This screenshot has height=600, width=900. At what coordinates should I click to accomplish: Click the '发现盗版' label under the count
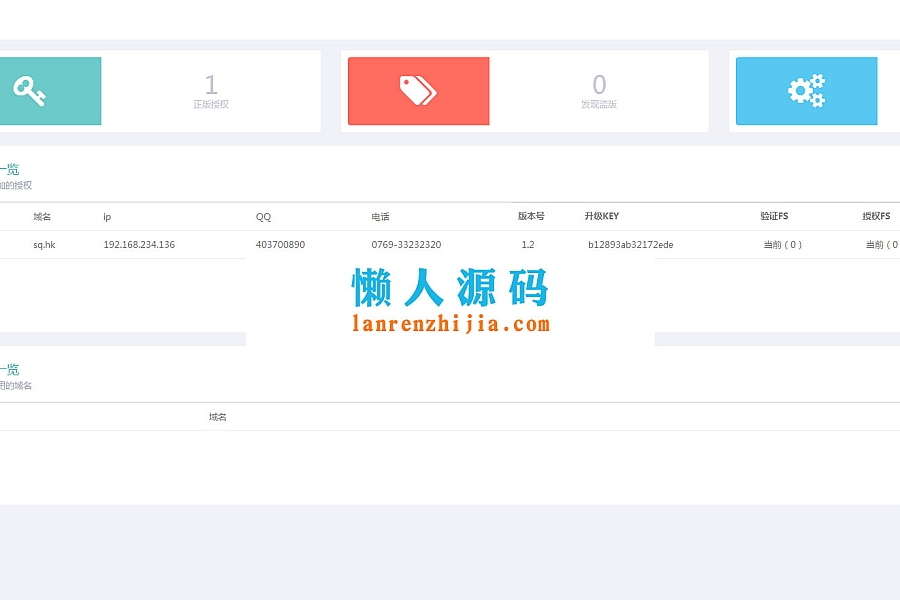point(599,104)
